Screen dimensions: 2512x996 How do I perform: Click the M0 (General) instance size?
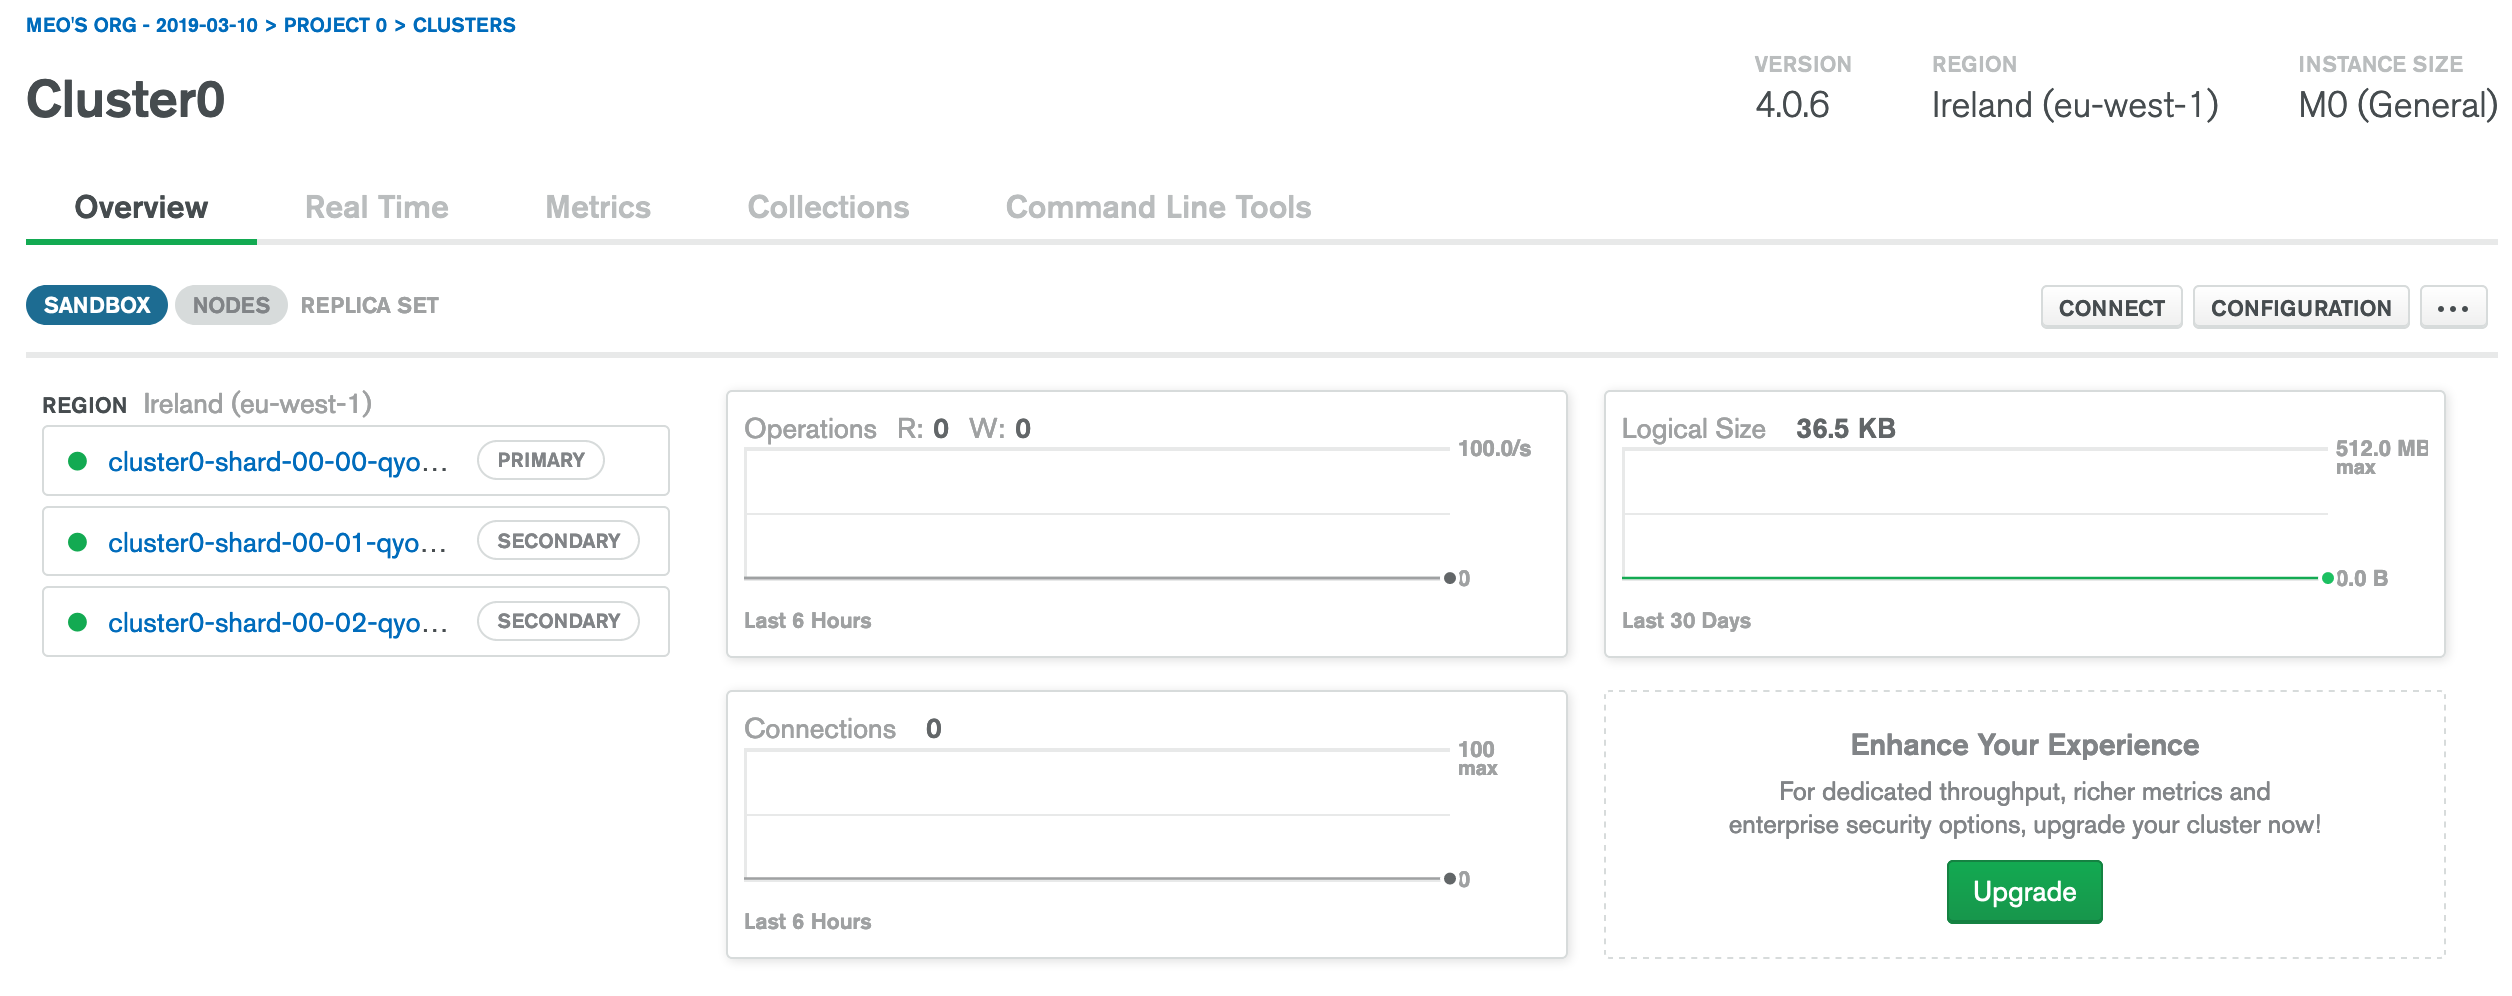pos(2398,105)
